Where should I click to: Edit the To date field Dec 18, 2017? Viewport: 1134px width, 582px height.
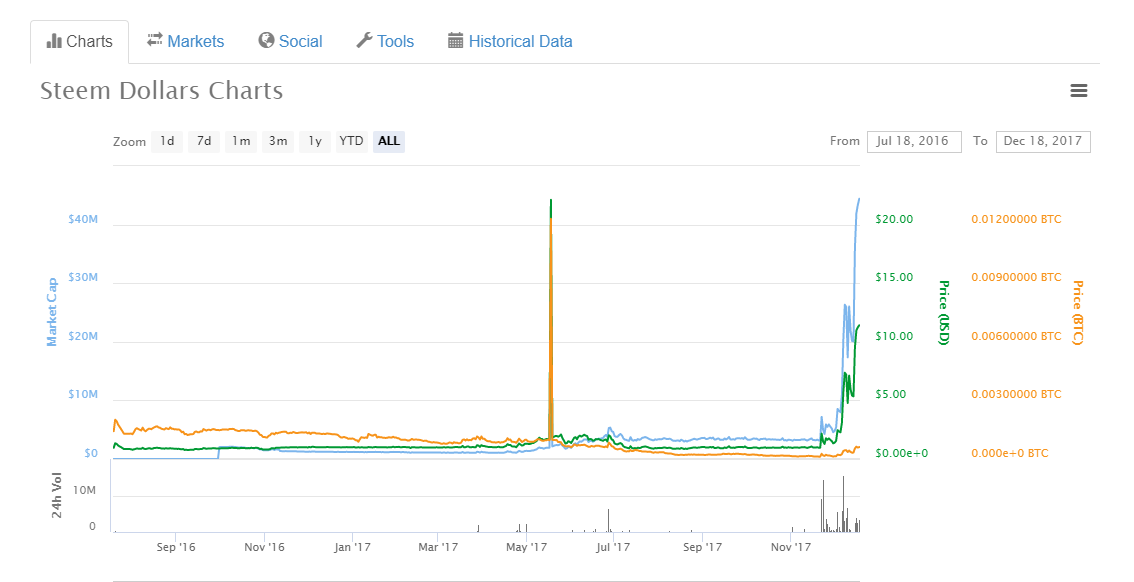pyautogui.click(x=1043, y=141)
